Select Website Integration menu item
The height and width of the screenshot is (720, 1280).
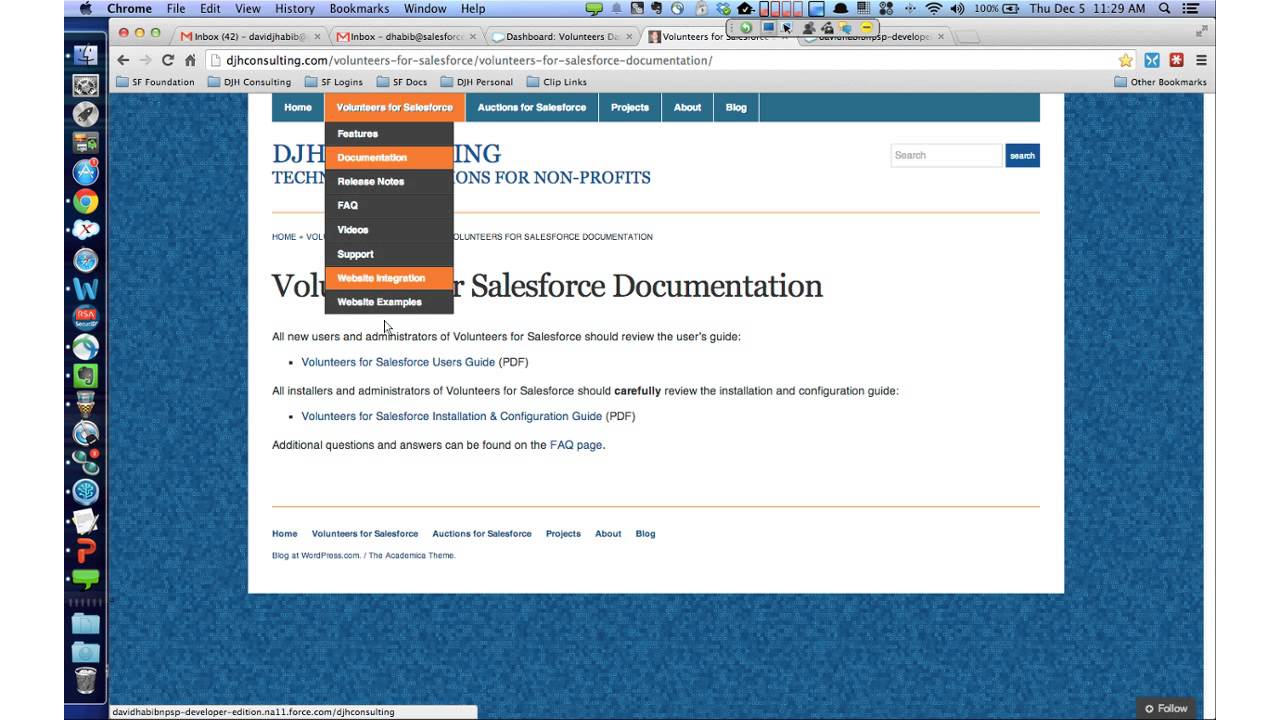pos(389,278)
